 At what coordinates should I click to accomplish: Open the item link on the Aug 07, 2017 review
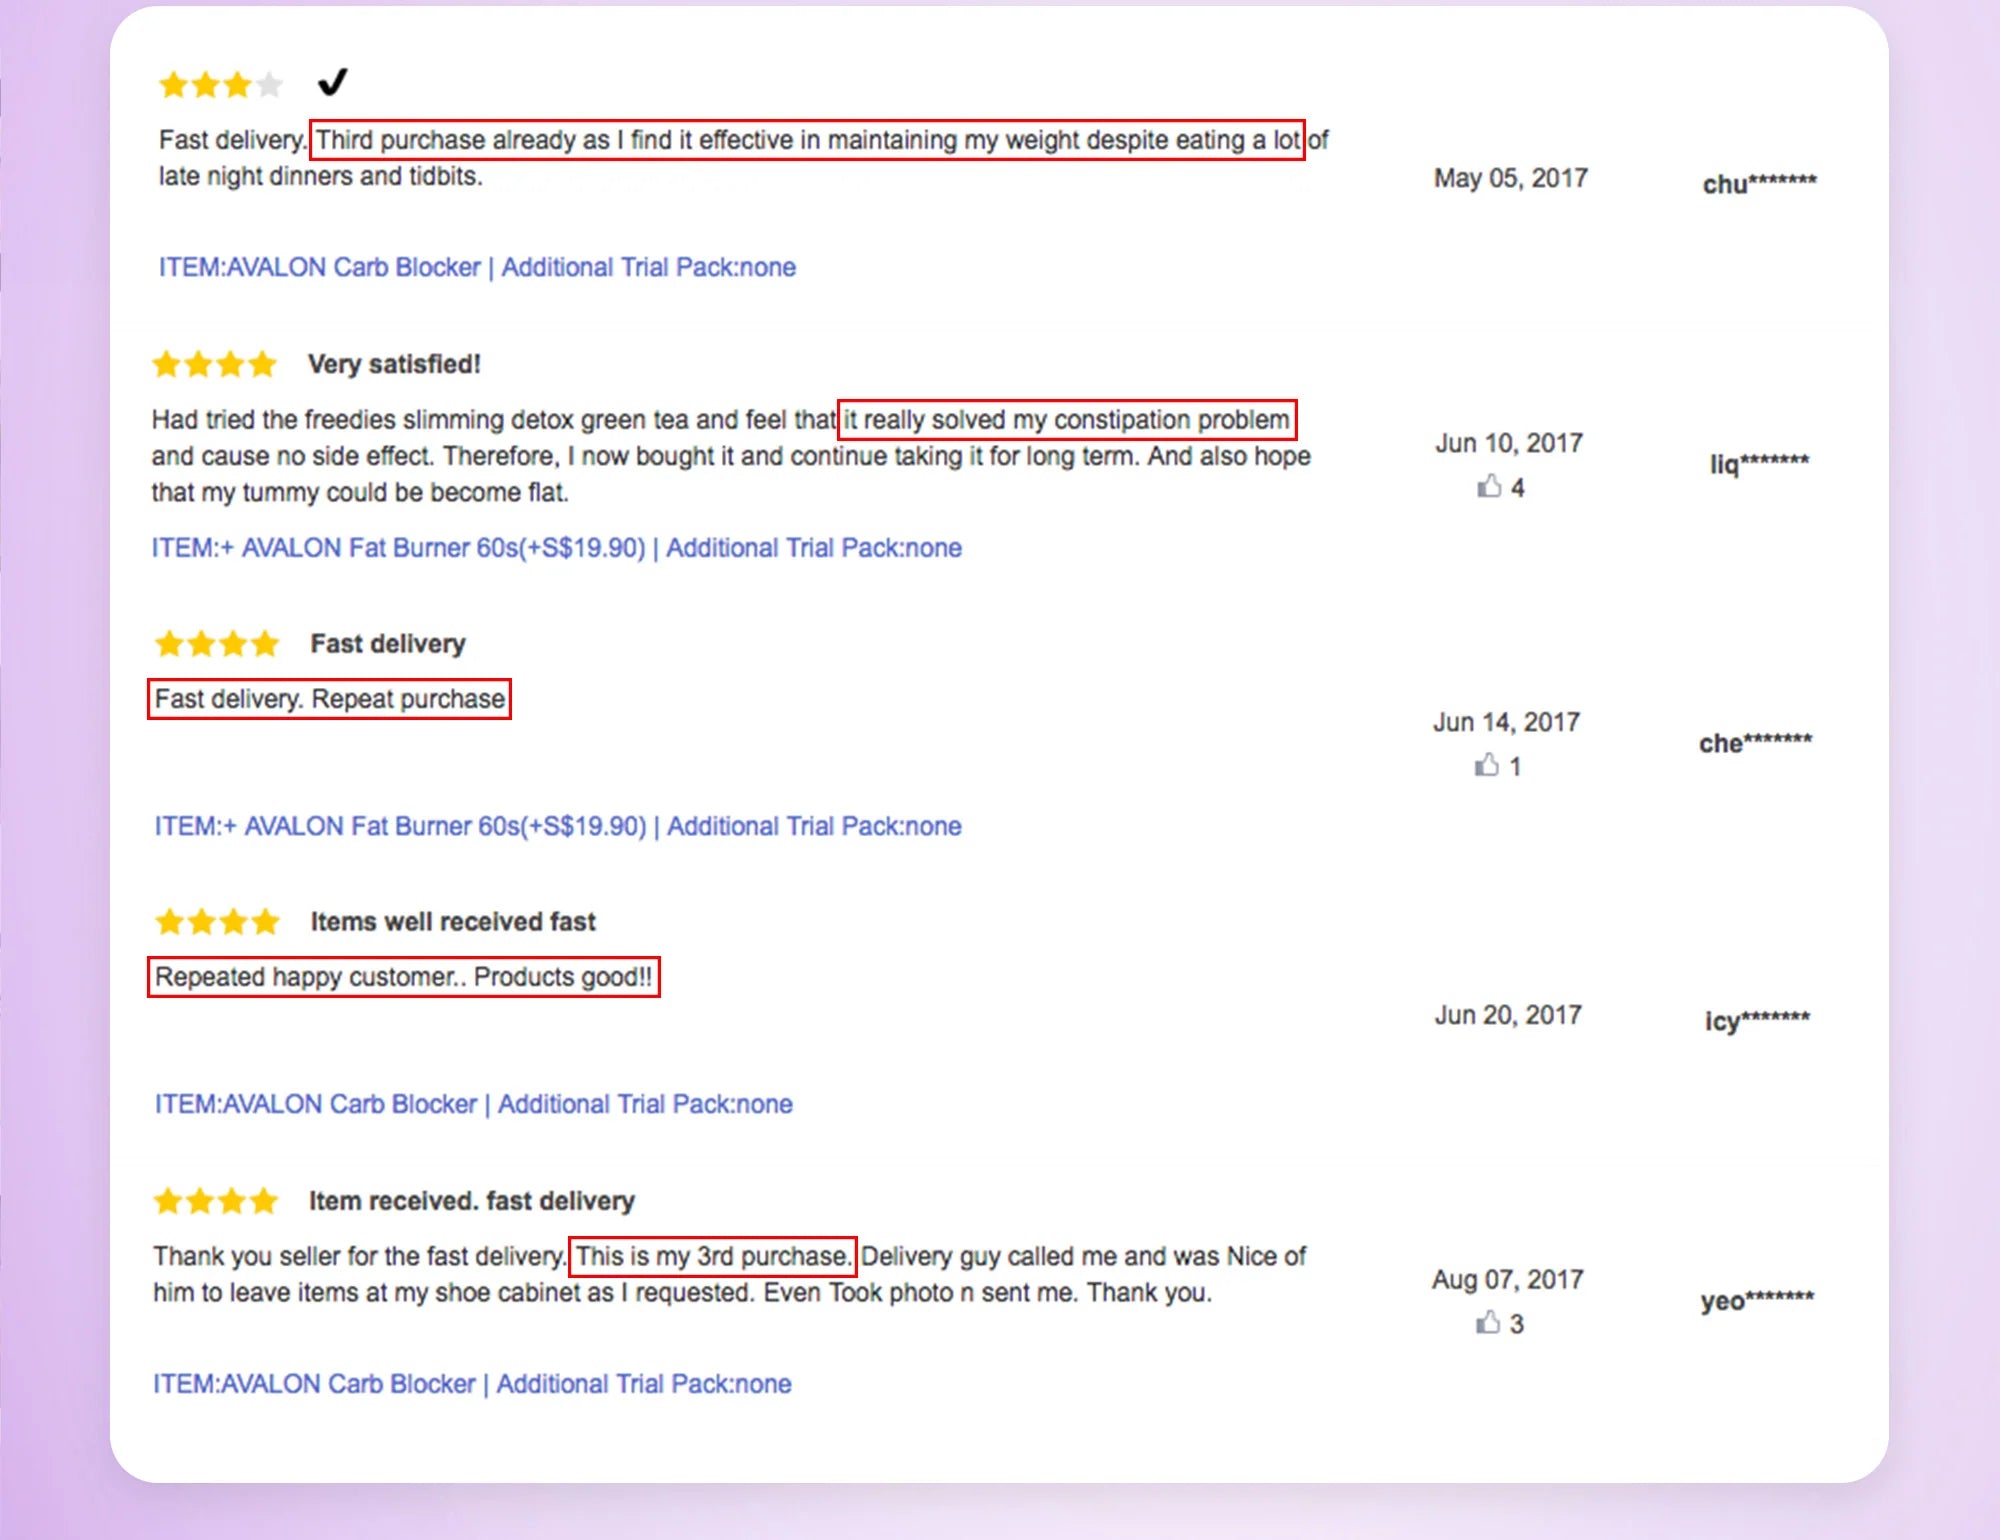click(x=472, y=1384)
